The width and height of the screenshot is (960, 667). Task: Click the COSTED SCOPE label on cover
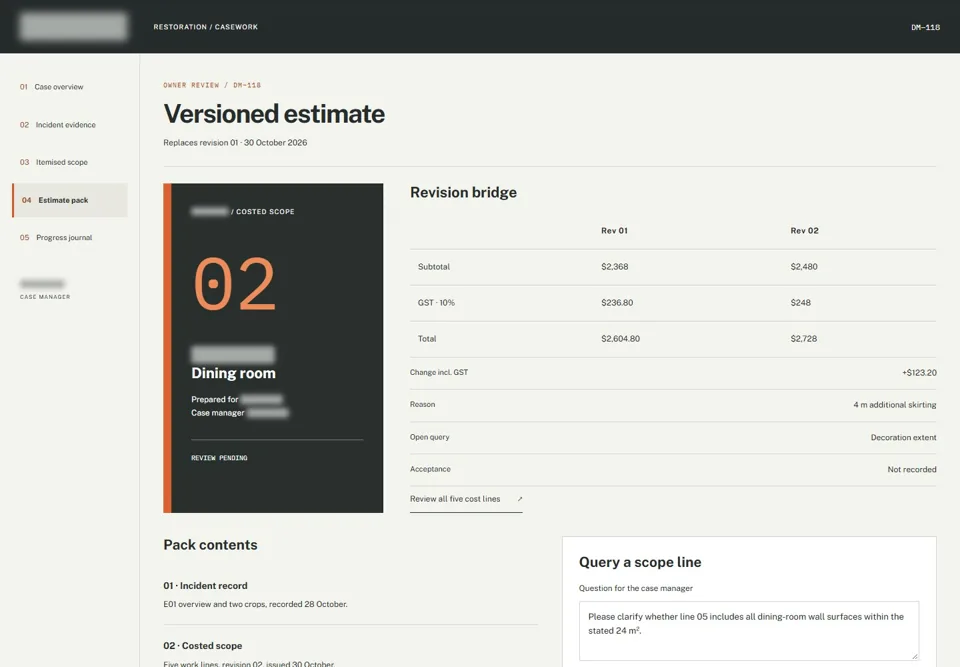(265, 212)
